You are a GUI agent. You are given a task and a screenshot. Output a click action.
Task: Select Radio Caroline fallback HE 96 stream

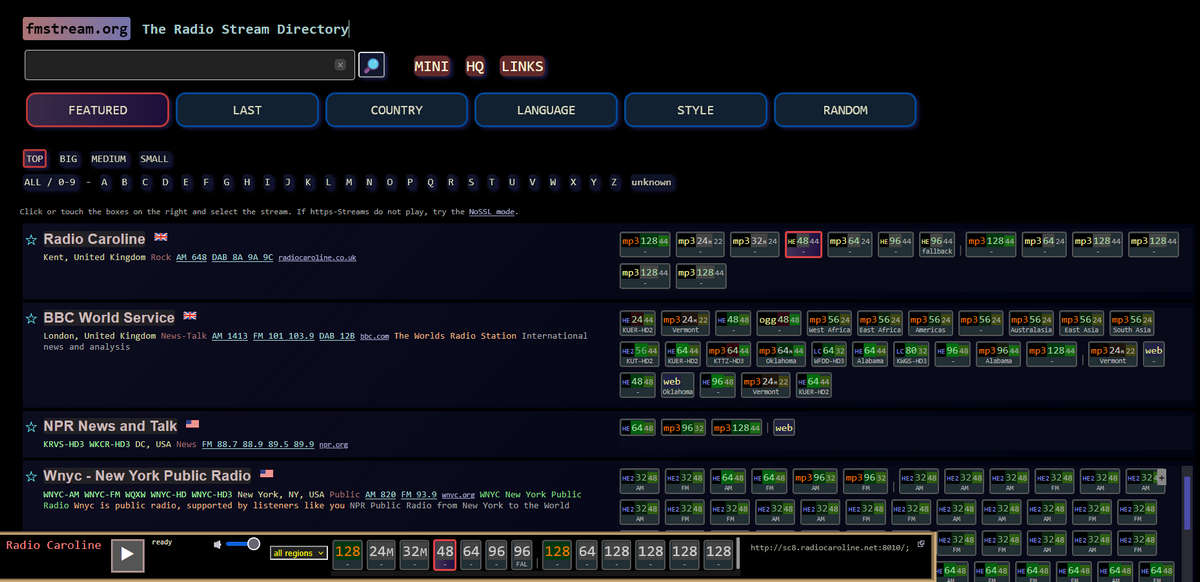937,245
